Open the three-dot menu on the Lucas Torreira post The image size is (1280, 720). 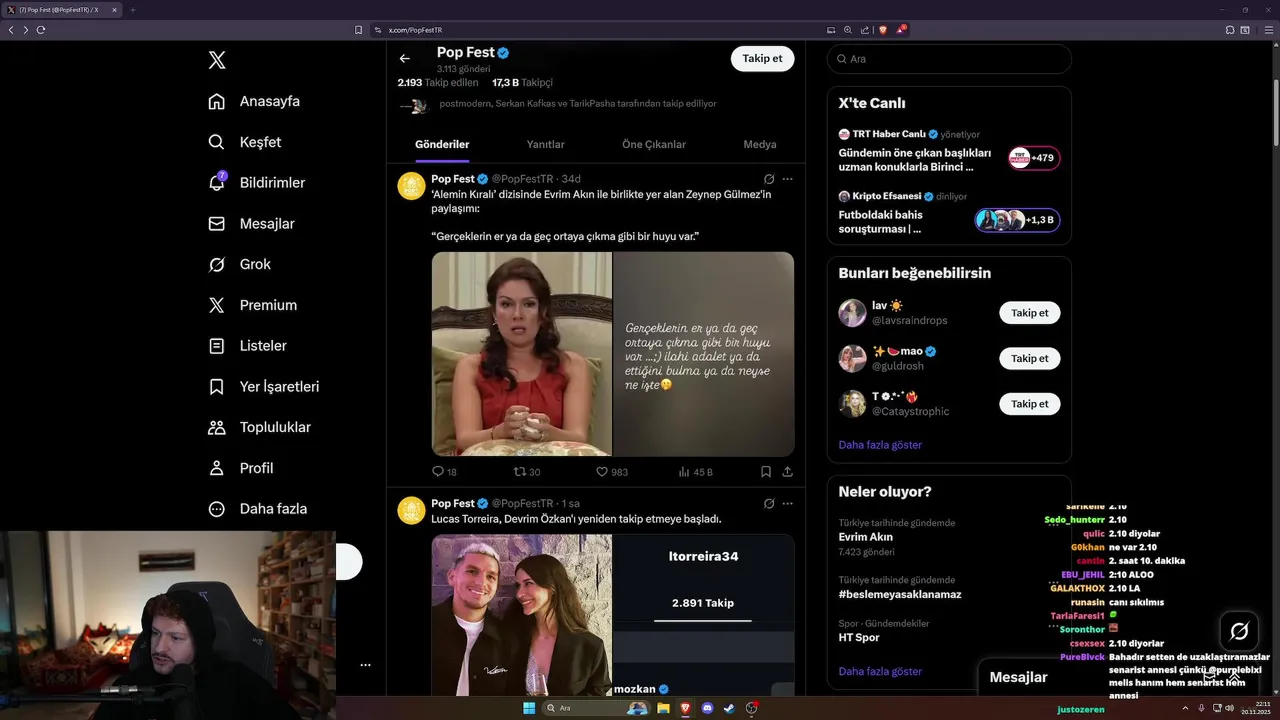pos(788,503)
